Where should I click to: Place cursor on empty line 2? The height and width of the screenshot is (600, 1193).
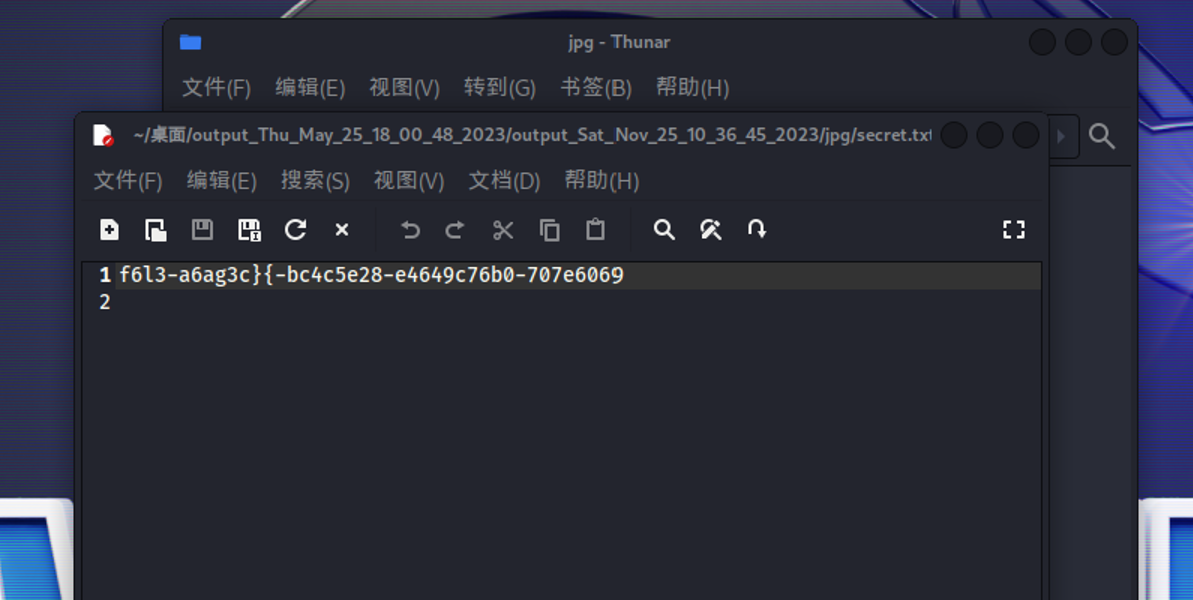coord(578,302)
